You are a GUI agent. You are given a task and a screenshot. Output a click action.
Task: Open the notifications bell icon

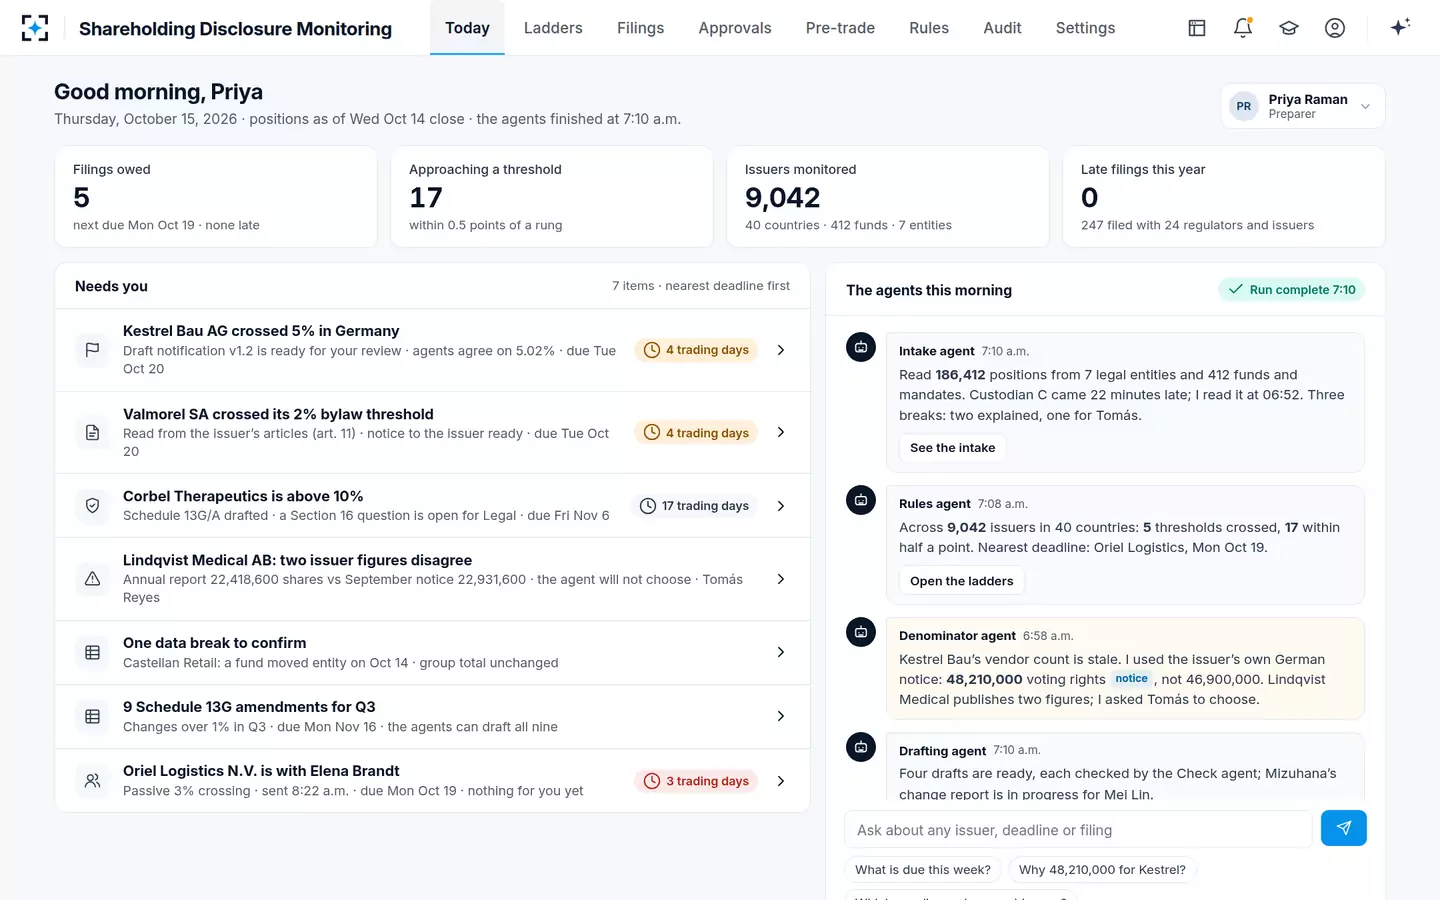click(1243, 28)
